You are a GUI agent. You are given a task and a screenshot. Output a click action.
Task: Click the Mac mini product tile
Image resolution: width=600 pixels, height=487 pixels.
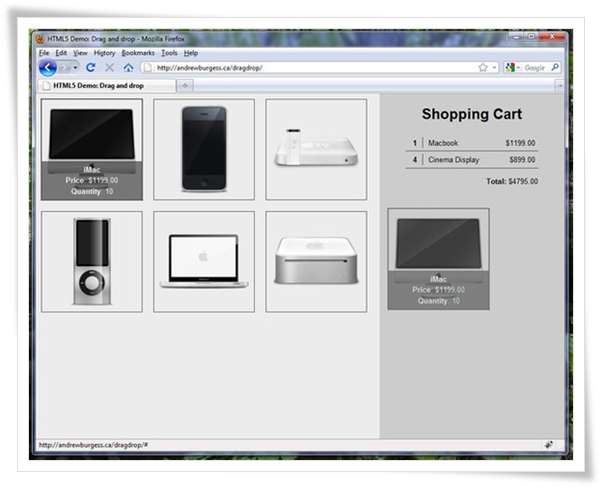pyautogui.click(x=316, y=262)
